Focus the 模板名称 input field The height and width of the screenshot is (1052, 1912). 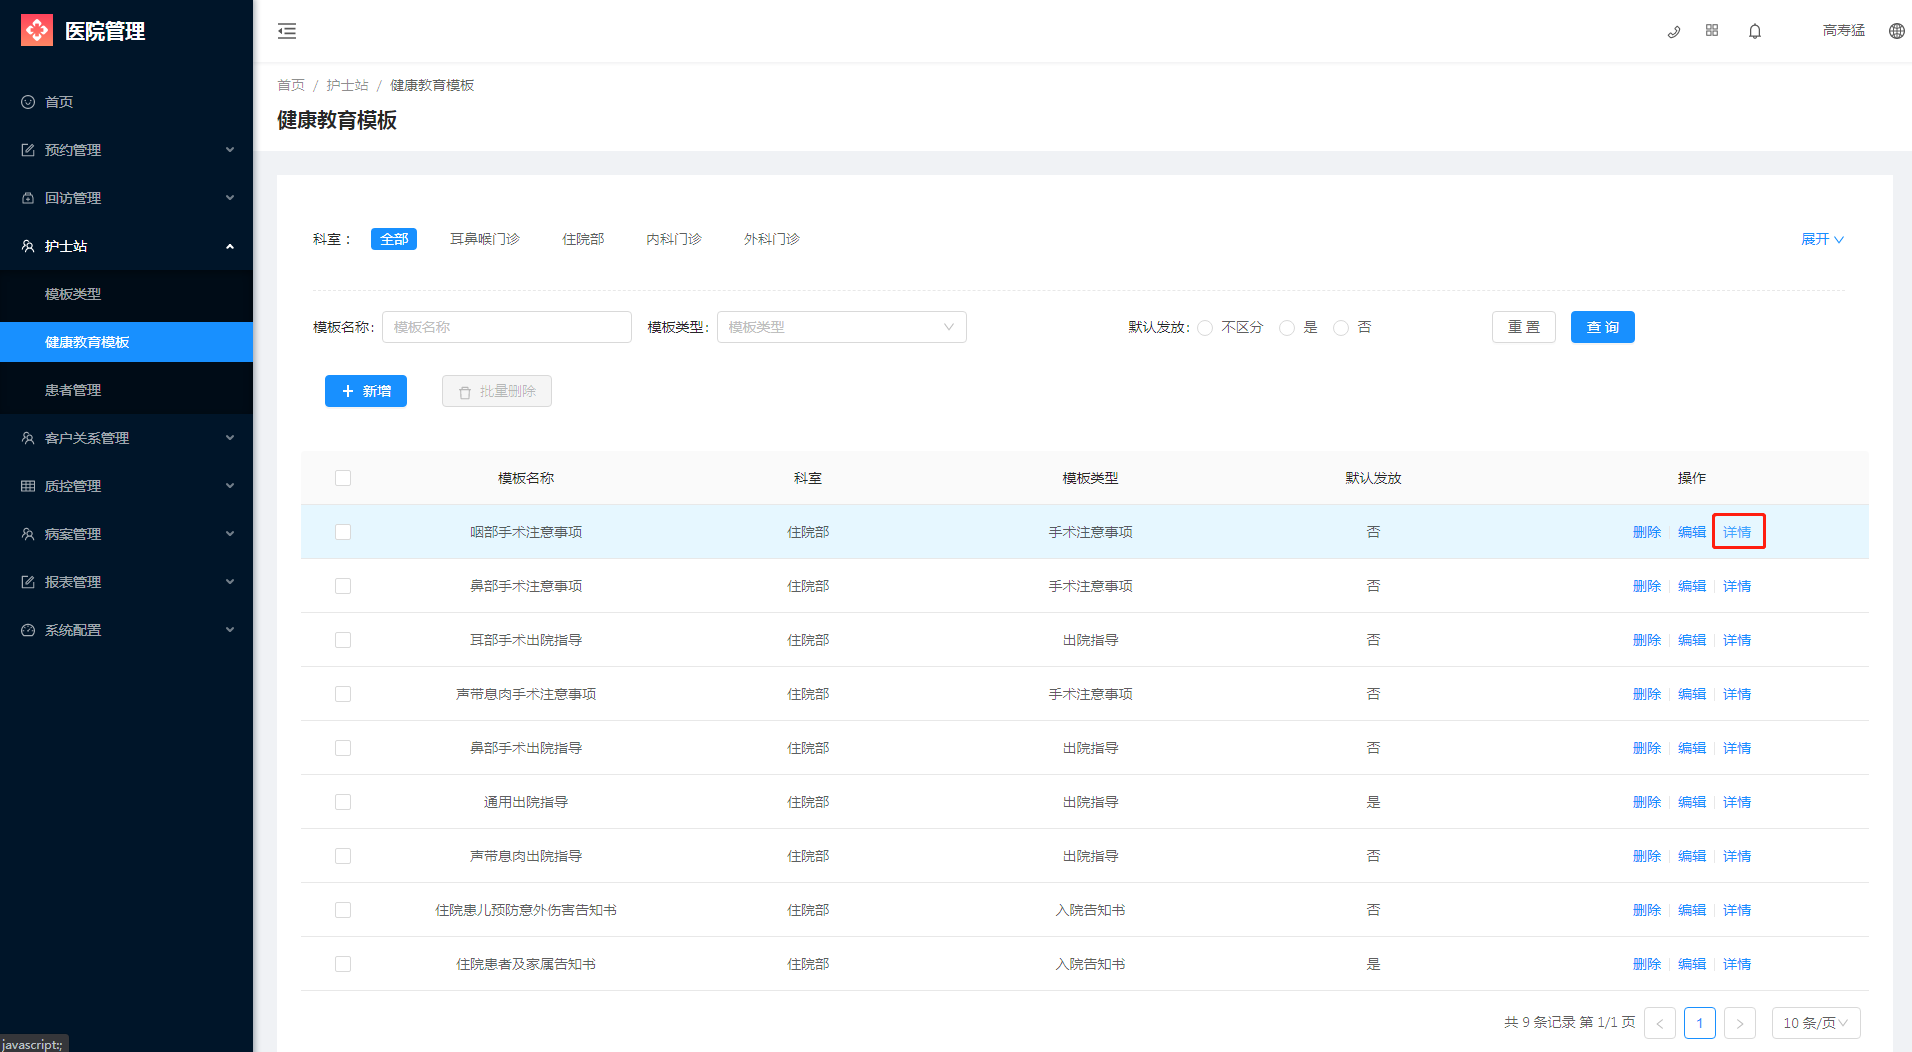[x=507, y=327]
